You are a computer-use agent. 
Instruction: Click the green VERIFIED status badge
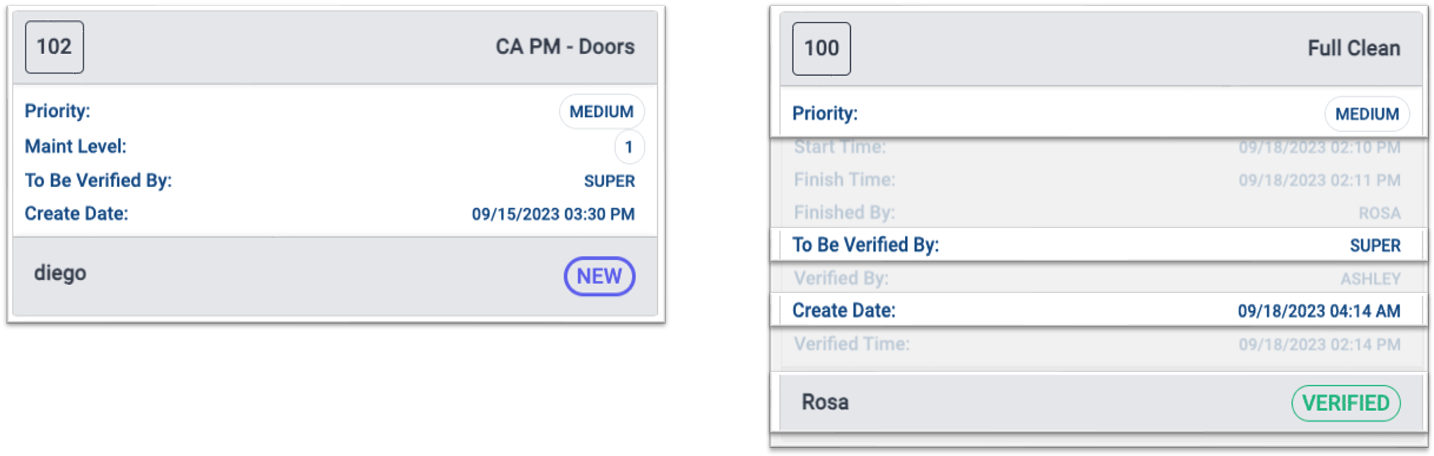[1345, 403]
